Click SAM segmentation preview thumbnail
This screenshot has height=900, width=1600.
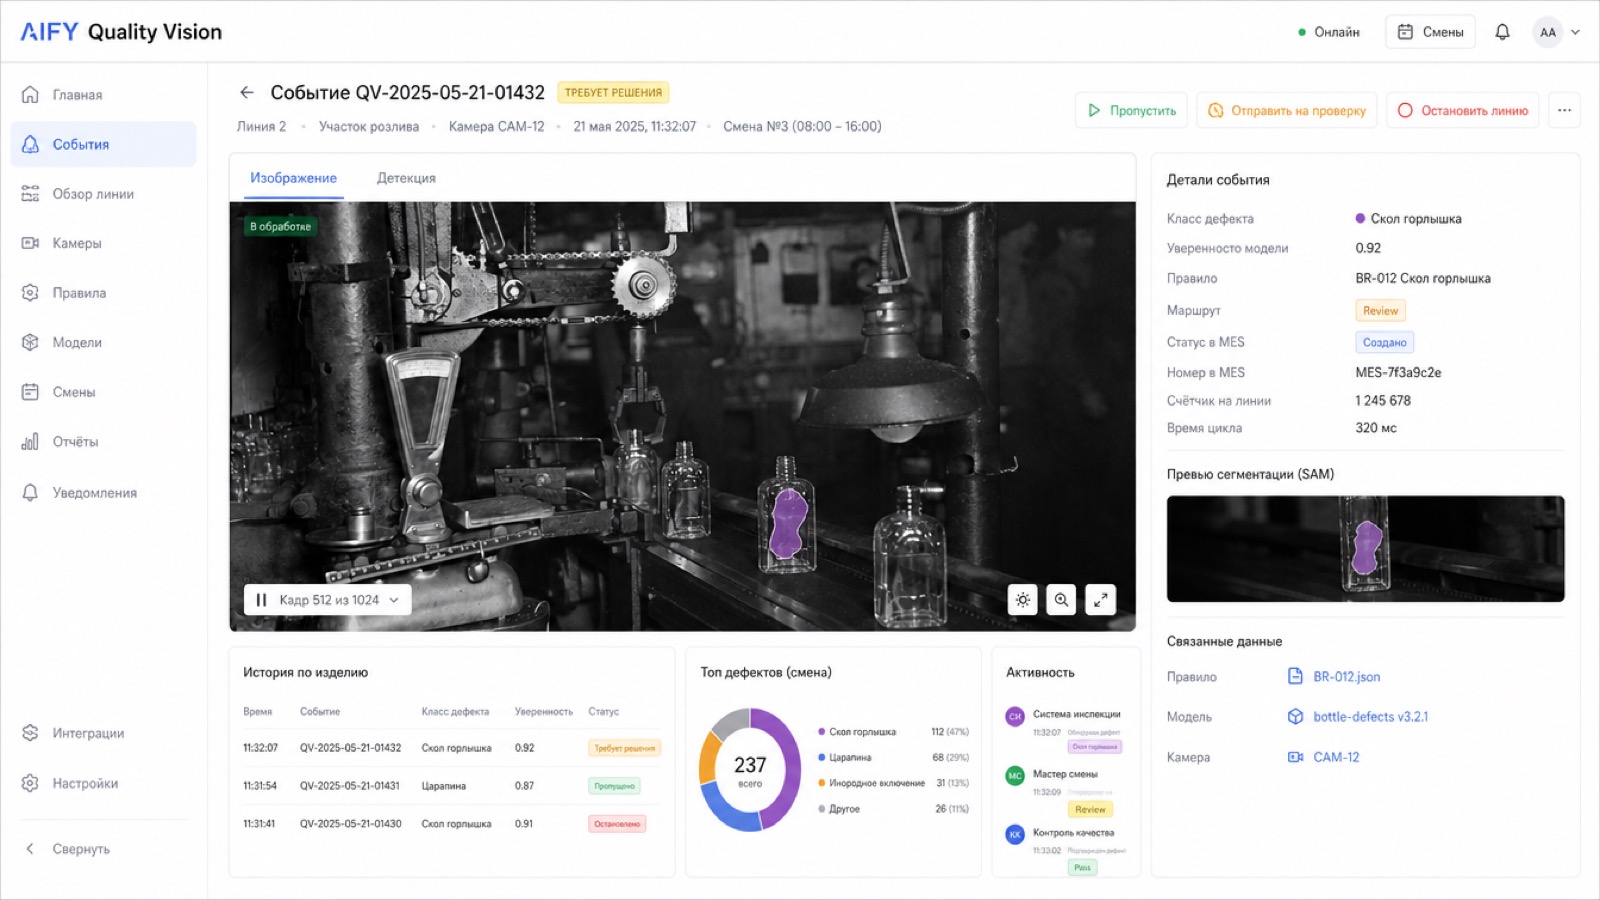tap(1365, 549)
